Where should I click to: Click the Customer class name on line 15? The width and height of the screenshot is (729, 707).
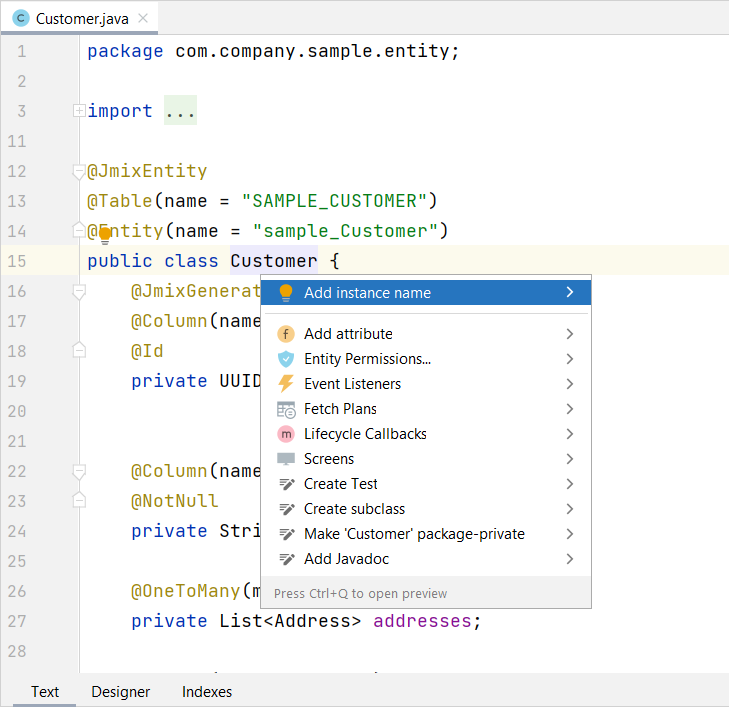point(274,261)
